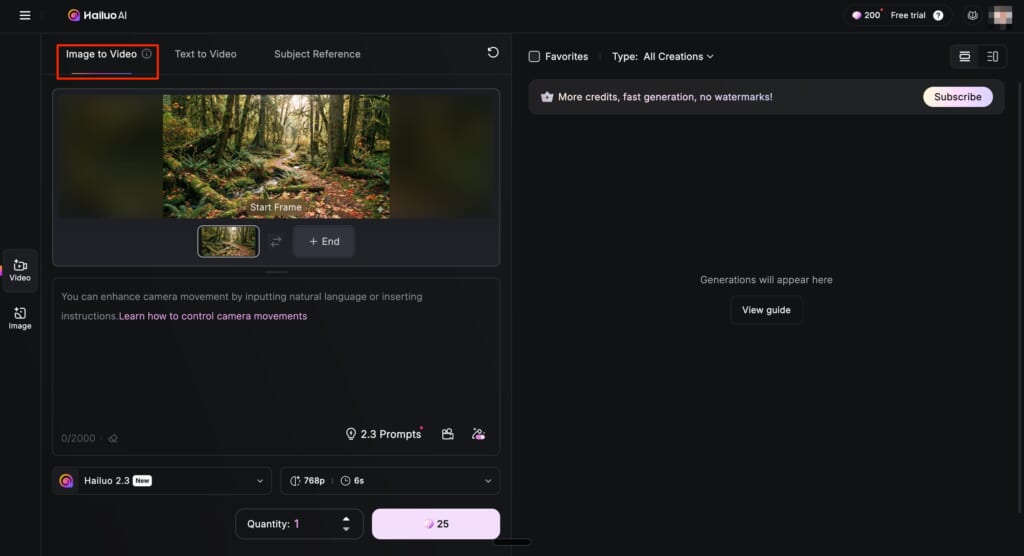The height and width of the screenshot is (556, 1024).
Task: Click the Quantity field value 1
Action: tap(296, 524)
